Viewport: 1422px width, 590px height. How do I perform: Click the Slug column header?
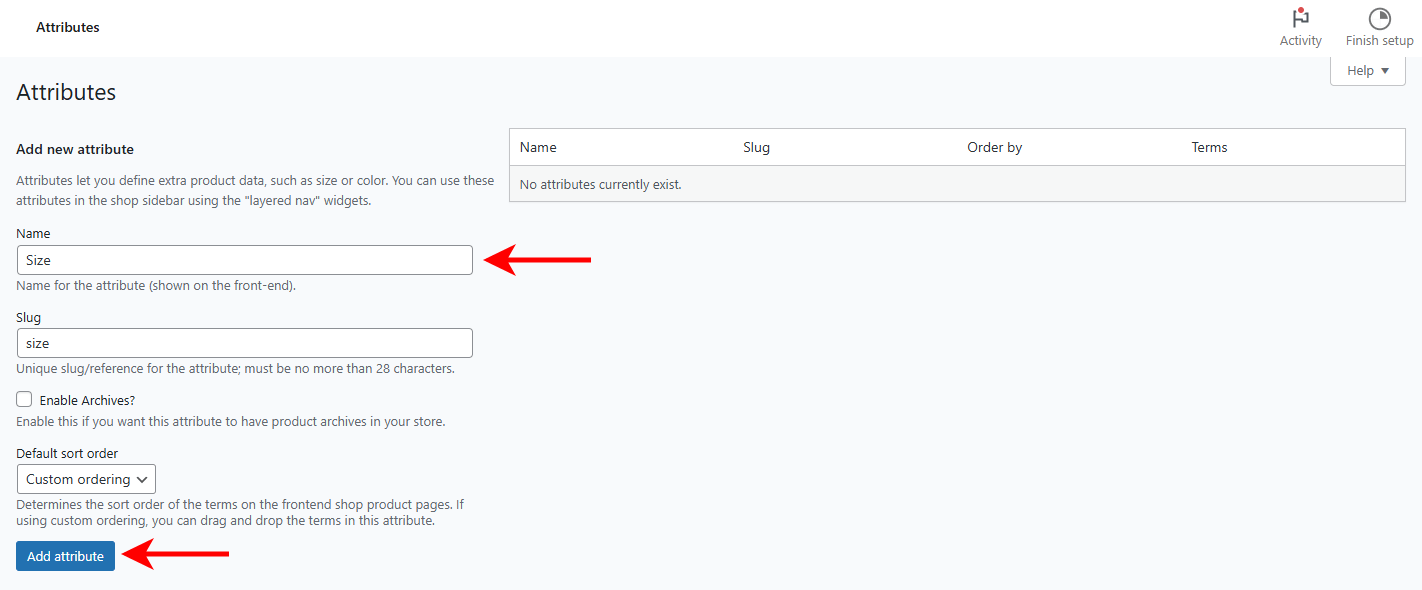tap(757, 147)
